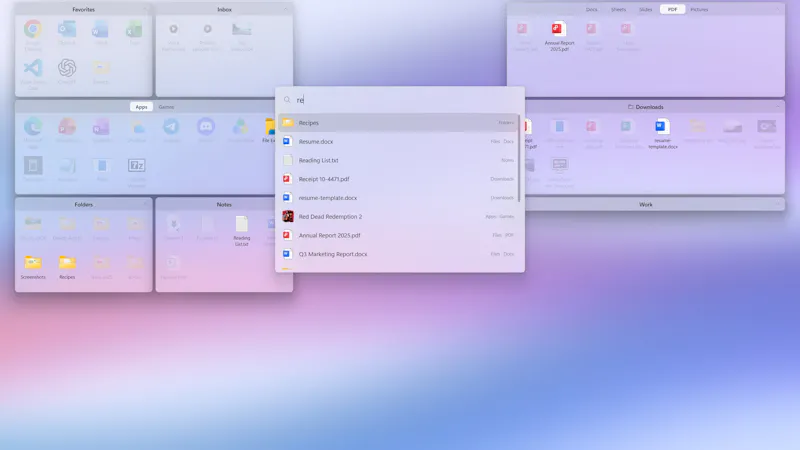Viewport: 800px width, 450px height.
Task: Launch Outlook from Favorites
Action: 67,34
